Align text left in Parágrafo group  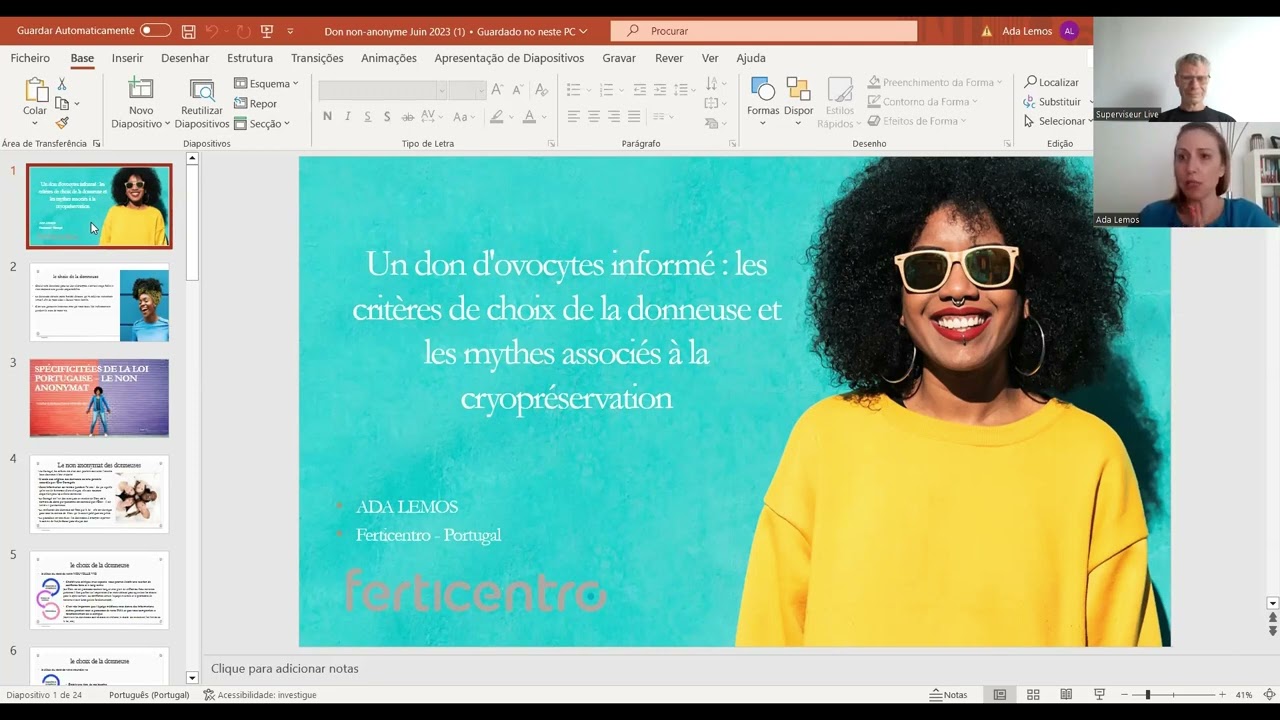[x=574, y=117]
